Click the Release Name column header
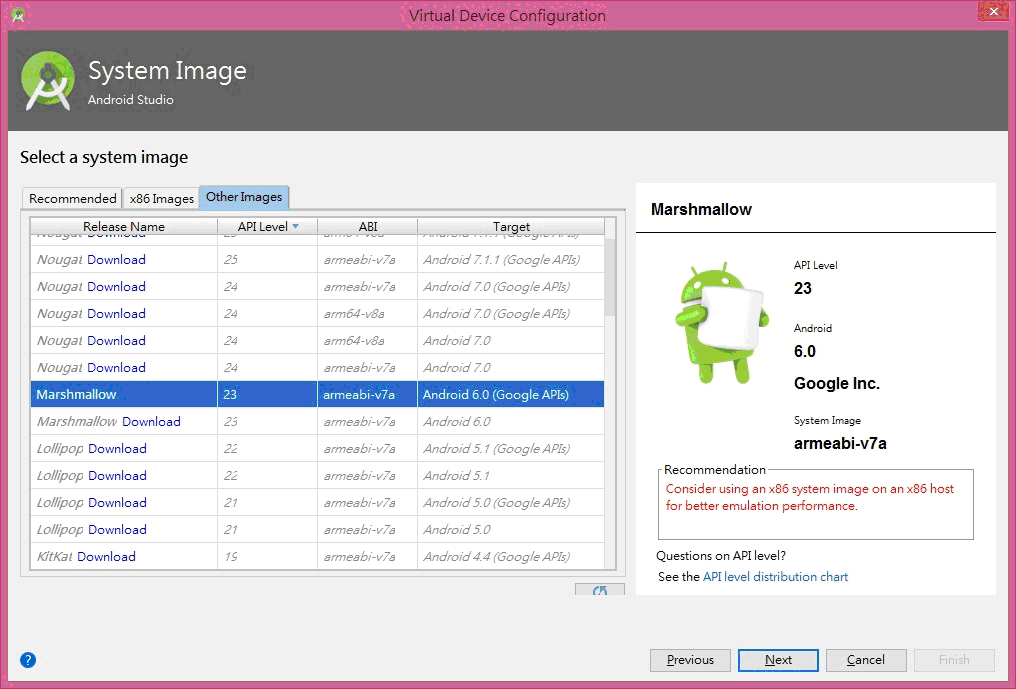This screenshot has width=1016, height=689. click(124, 226)
